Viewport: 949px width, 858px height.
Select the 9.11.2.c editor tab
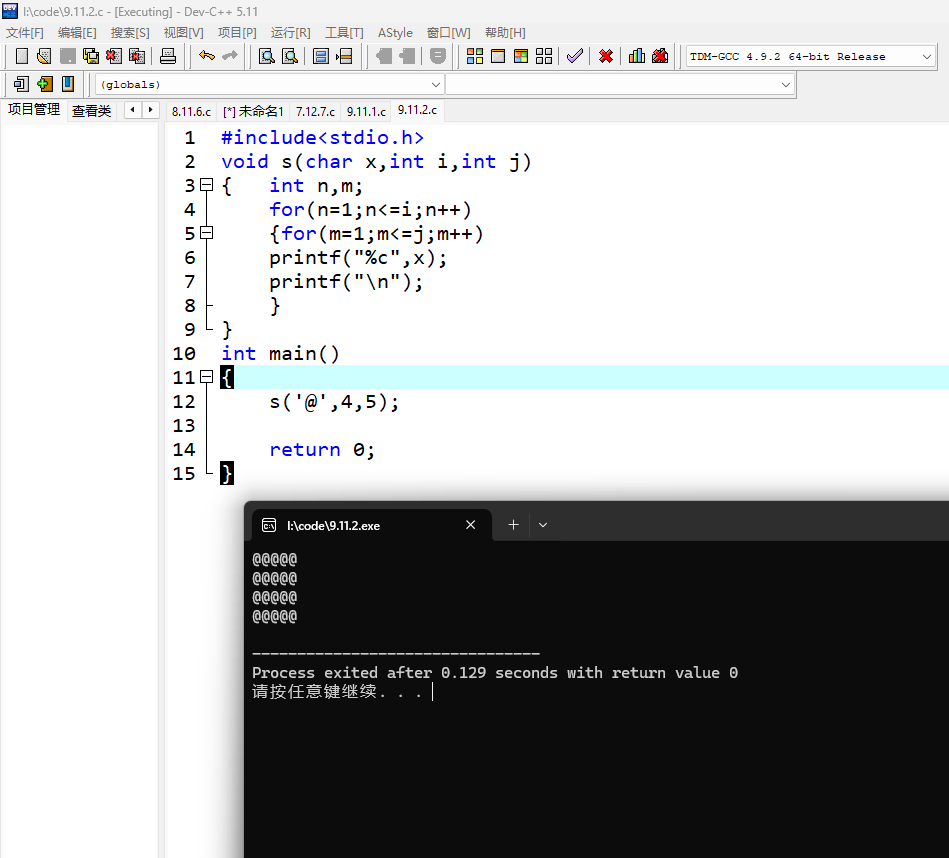[x=418, y=110]
